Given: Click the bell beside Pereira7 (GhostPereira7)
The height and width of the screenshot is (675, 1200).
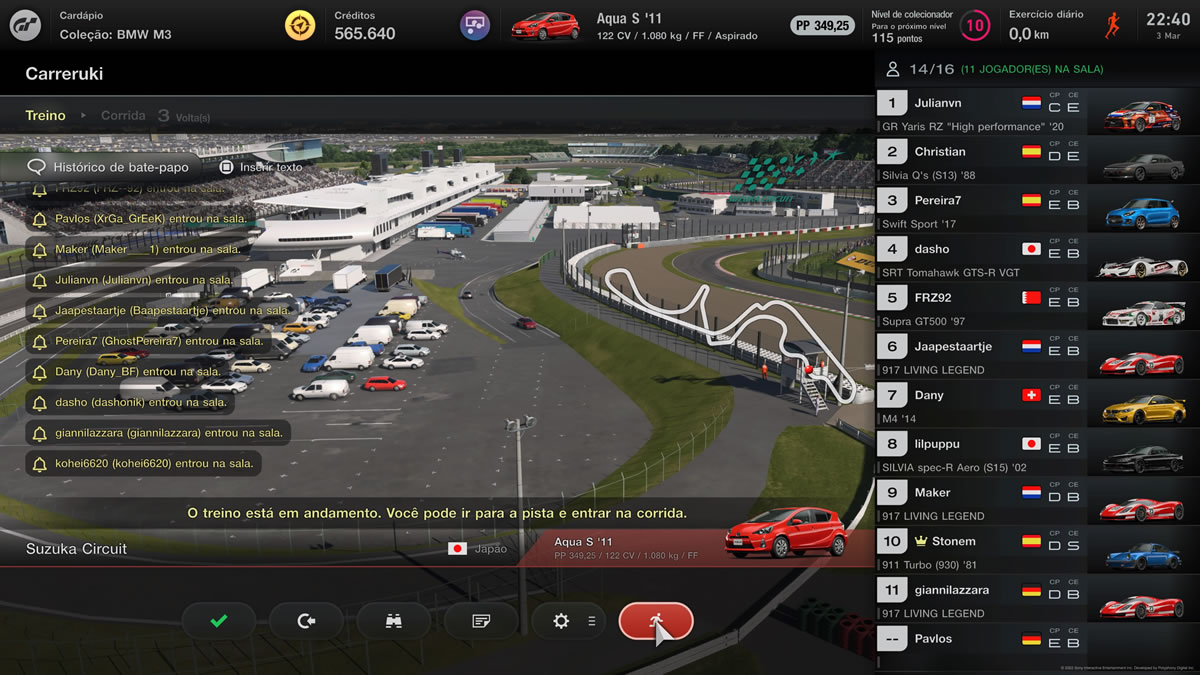Looking at the screenshot, I should point(40,342).
